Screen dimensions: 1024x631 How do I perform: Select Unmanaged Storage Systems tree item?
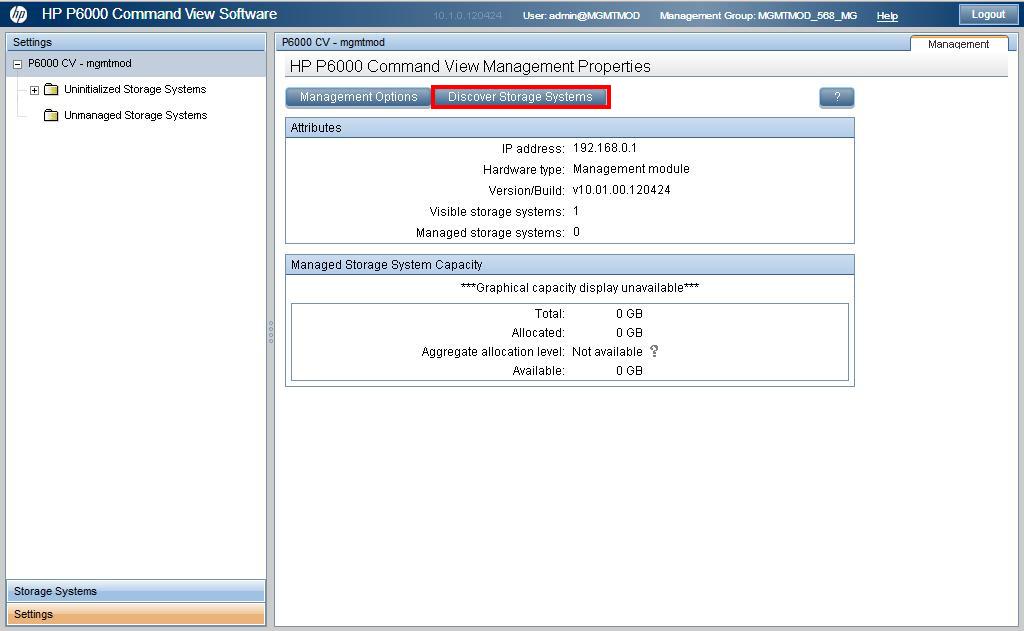click(x=135, y=115)
